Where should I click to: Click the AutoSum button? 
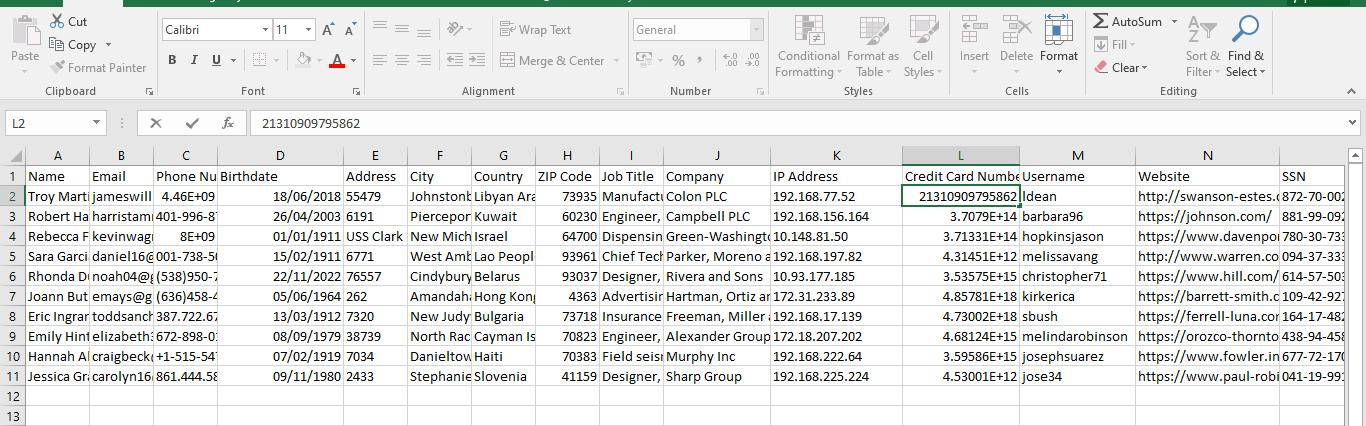point(1127,21)
